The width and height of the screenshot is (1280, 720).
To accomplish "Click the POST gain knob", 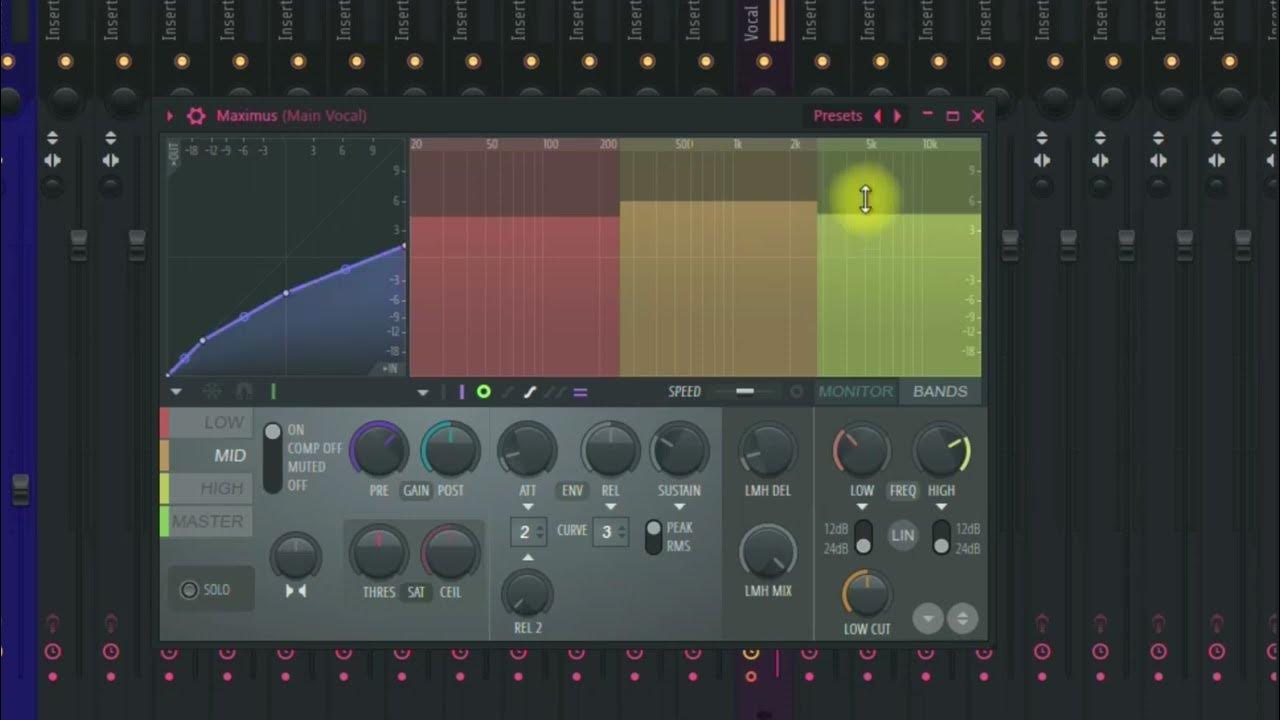I will (451, 449).
